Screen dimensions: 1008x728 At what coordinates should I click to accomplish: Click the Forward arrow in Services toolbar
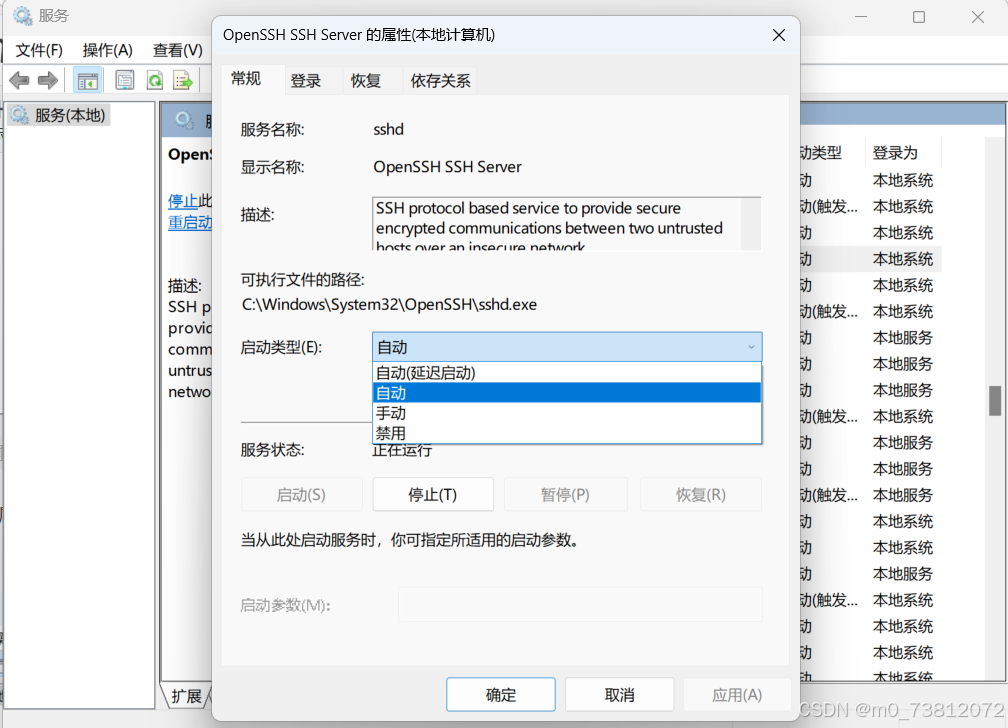(x=48, y=80)
